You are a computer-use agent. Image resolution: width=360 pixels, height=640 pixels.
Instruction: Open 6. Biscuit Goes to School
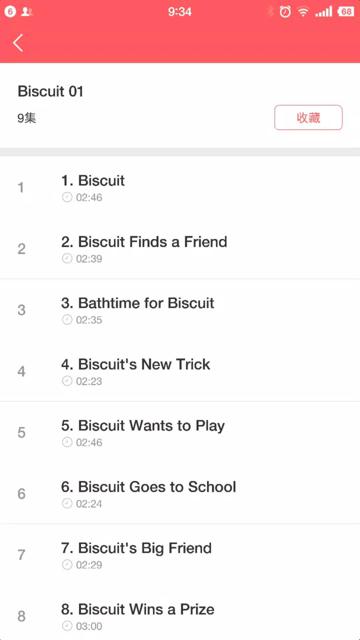pos(180,493)
